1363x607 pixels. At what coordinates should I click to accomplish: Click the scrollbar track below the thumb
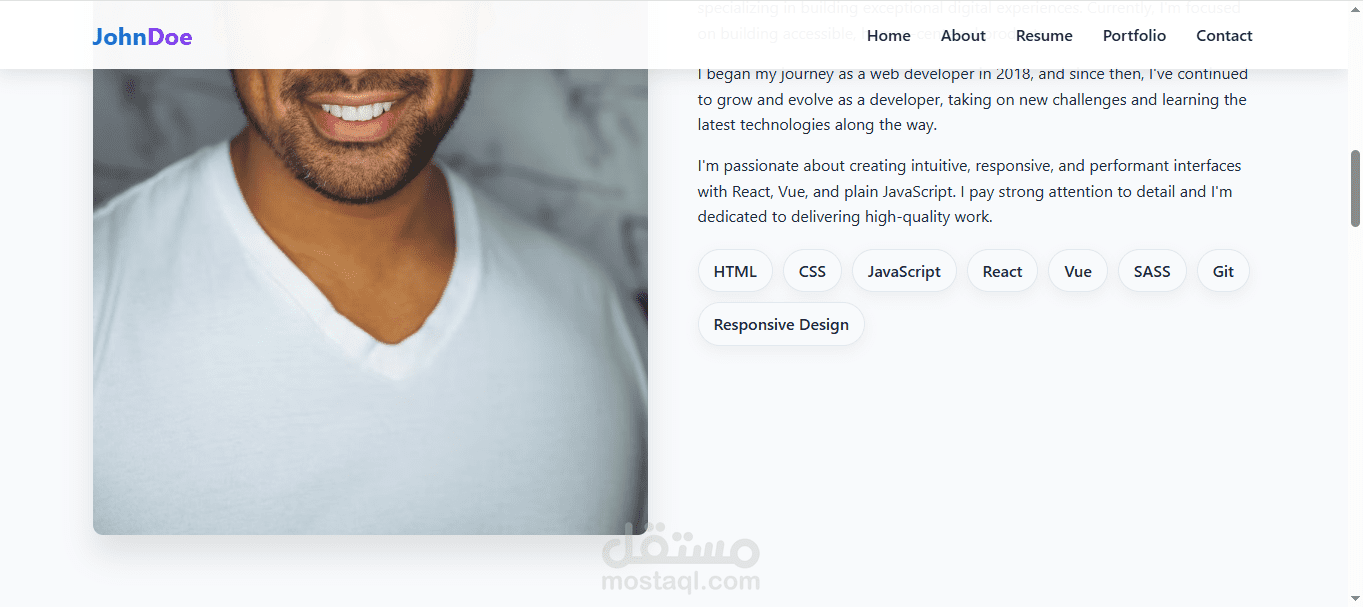1355,420
